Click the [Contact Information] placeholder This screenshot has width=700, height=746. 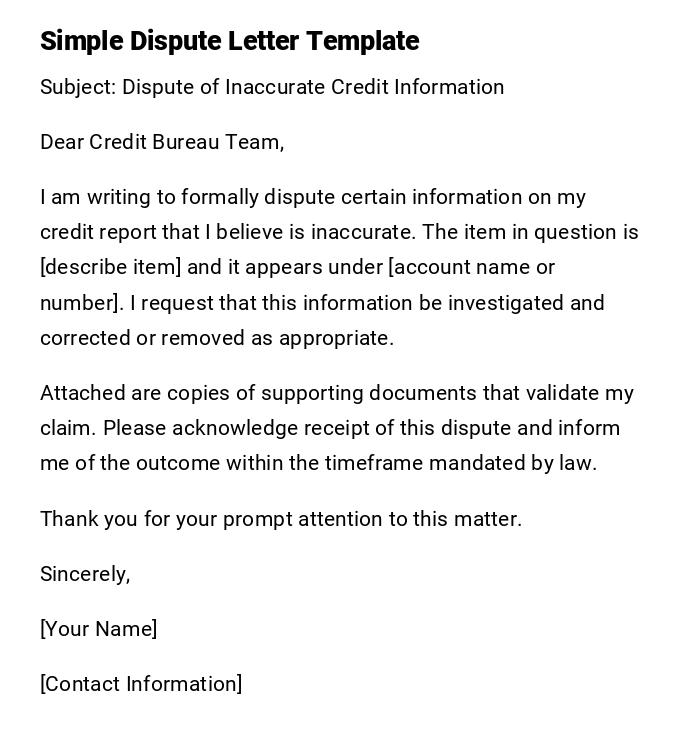coord(141,684)
